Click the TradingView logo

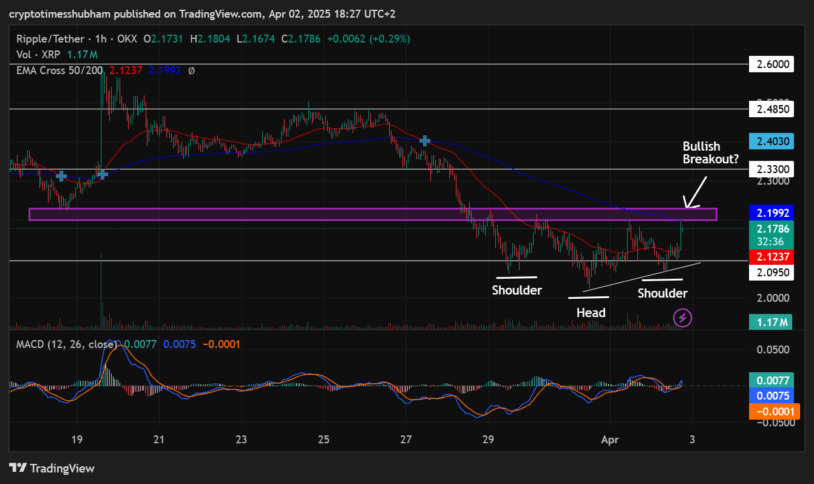click(50, 468)
